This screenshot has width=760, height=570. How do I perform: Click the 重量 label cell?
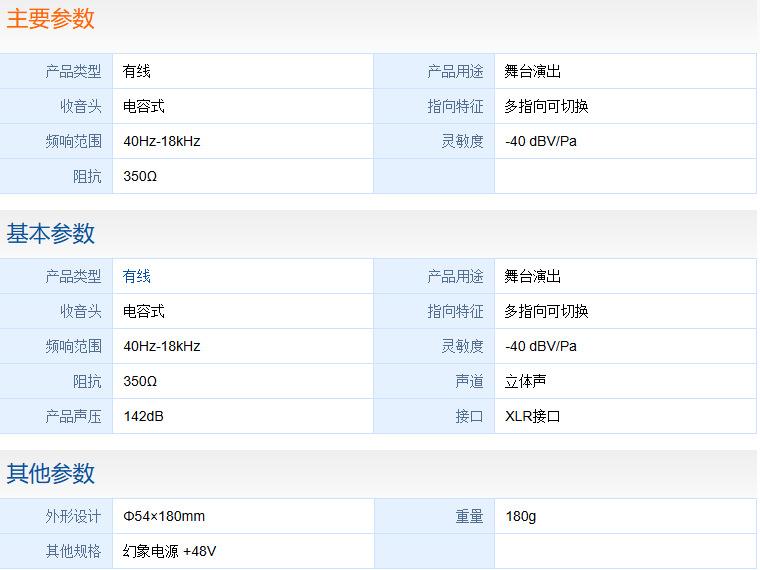tap(469, 516)
